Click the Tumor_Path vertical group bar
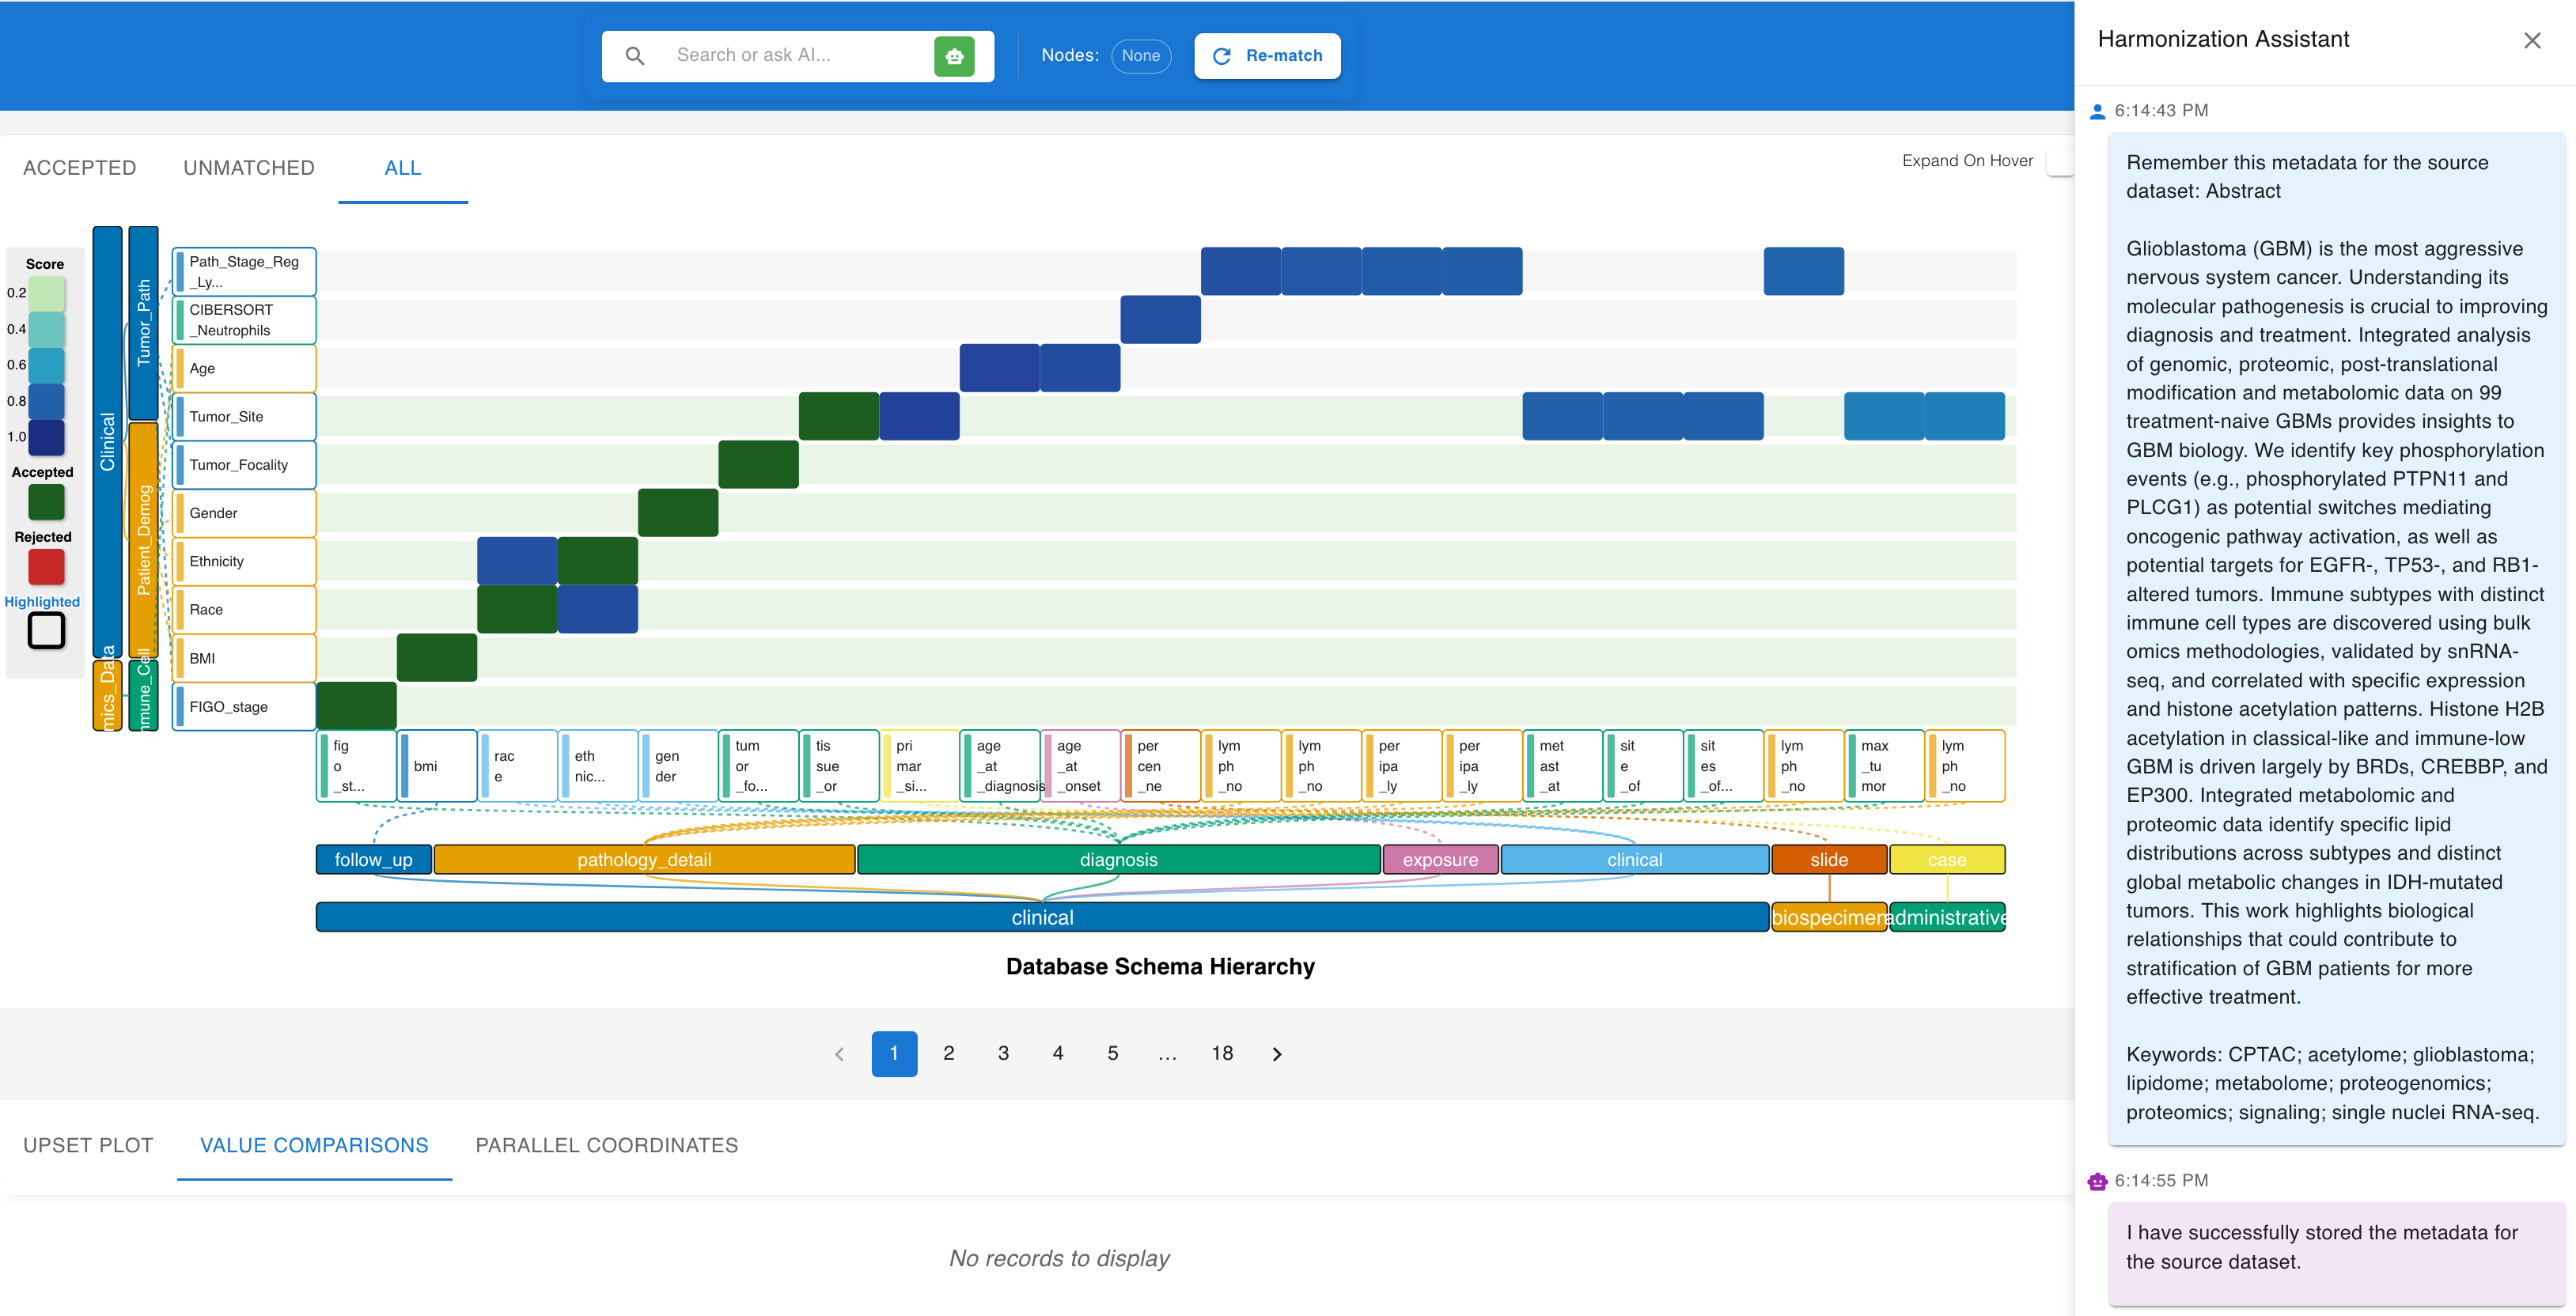 (x=143, y=323)
